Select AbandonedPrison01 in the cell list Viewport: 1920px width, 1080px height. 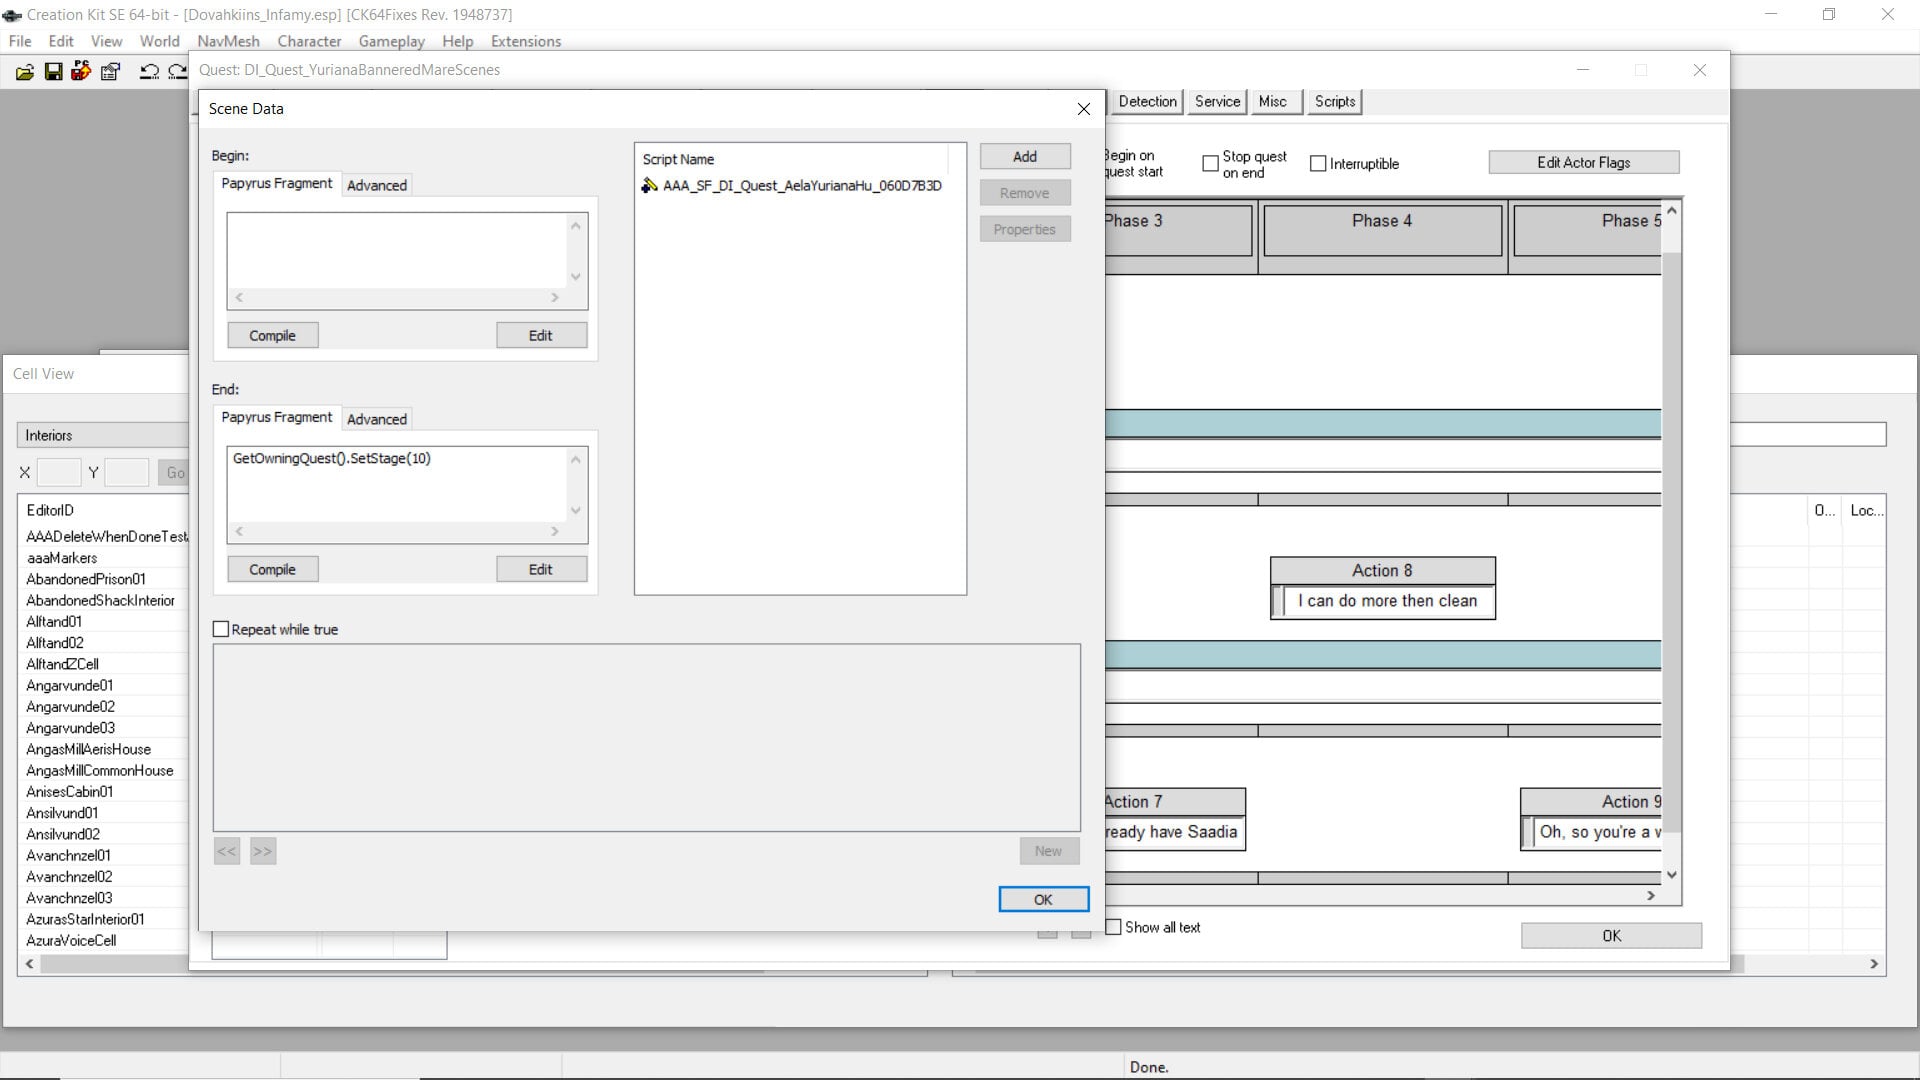(86, 579)
